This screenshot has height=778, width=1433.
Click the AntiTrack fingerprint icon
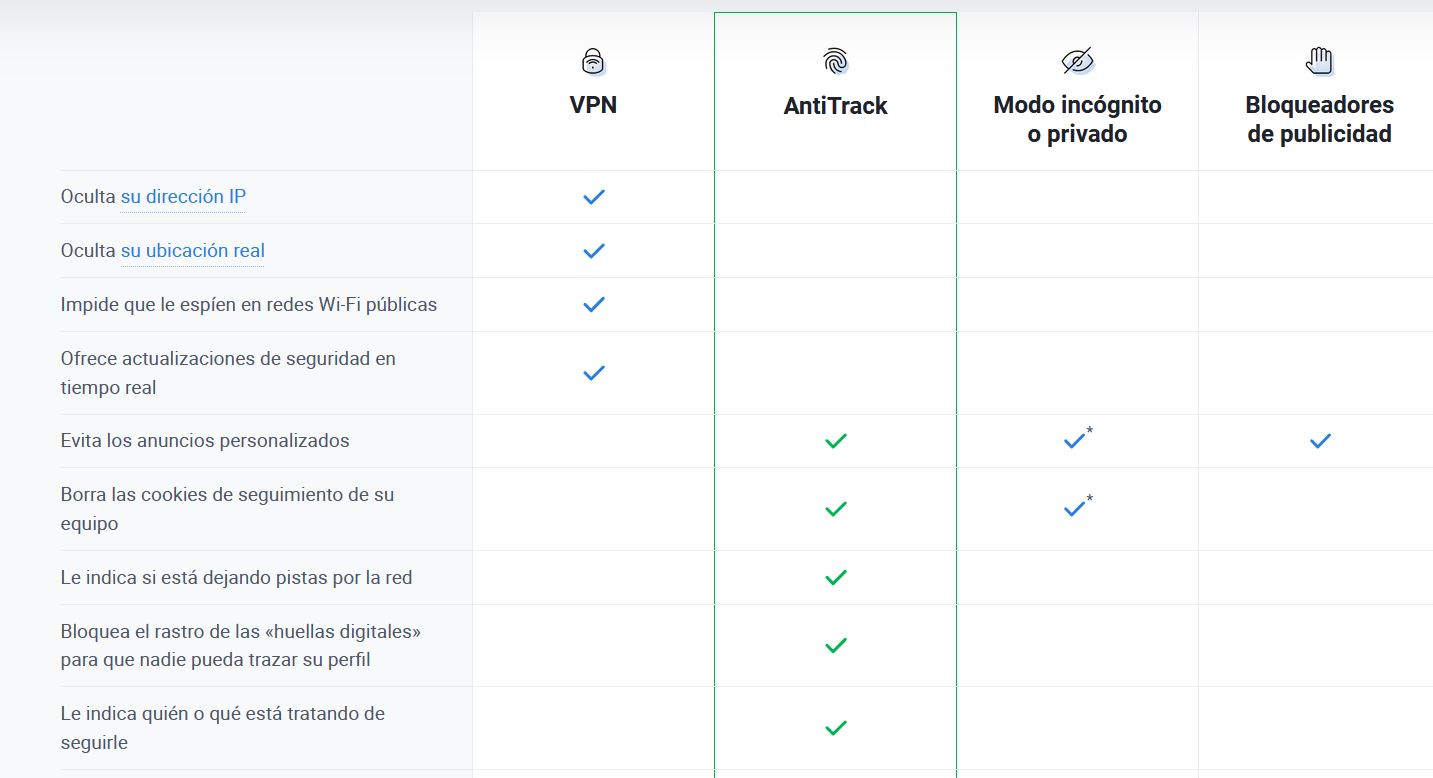[x=835, y=62]
